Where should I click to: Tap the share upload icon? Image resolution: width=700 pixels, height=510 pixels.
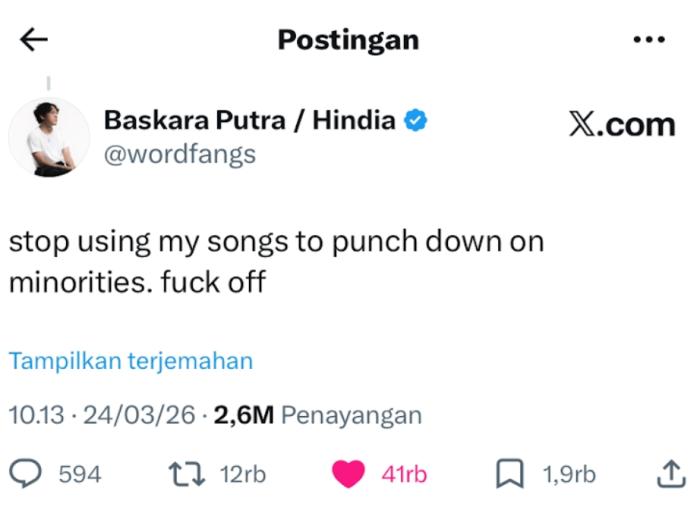(669, 474)
